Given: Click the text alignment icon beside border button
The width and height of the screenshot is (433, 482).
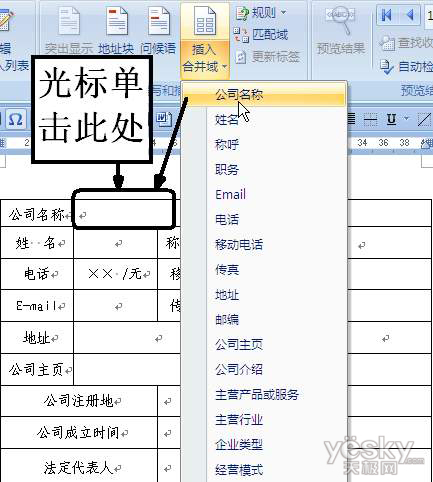Looking at the screenshot, I should click(351, 119).
